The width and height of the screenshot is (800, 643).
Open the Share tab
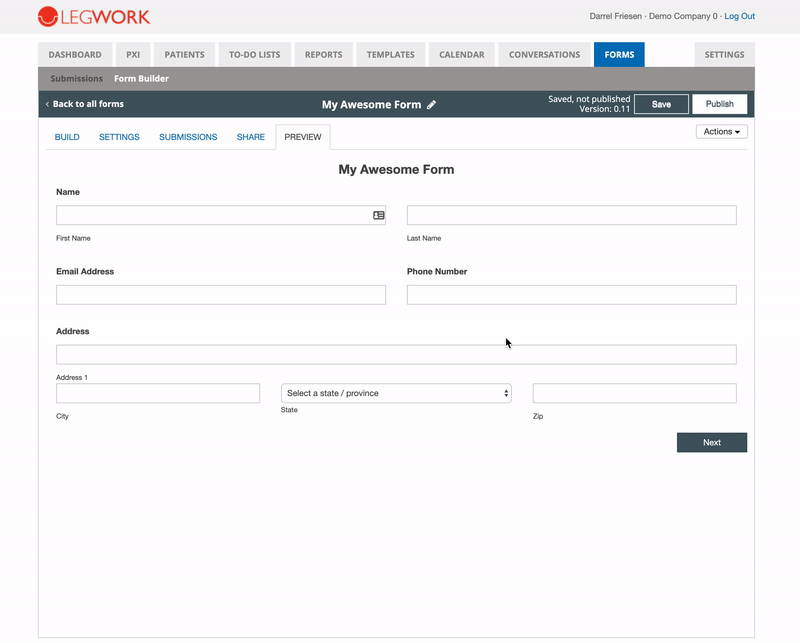(x=250, y=137)
